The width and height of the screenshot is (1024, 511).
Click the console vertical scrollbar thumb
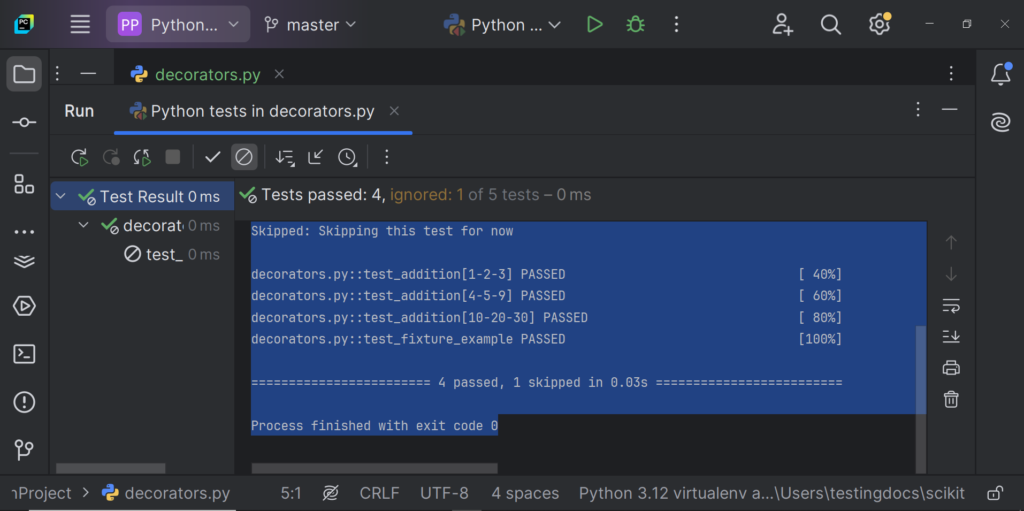coord(921,370)
